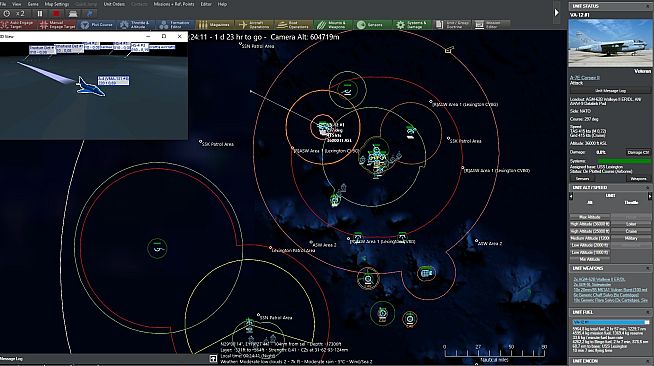Select Auto Engage Target

point(19,25)
